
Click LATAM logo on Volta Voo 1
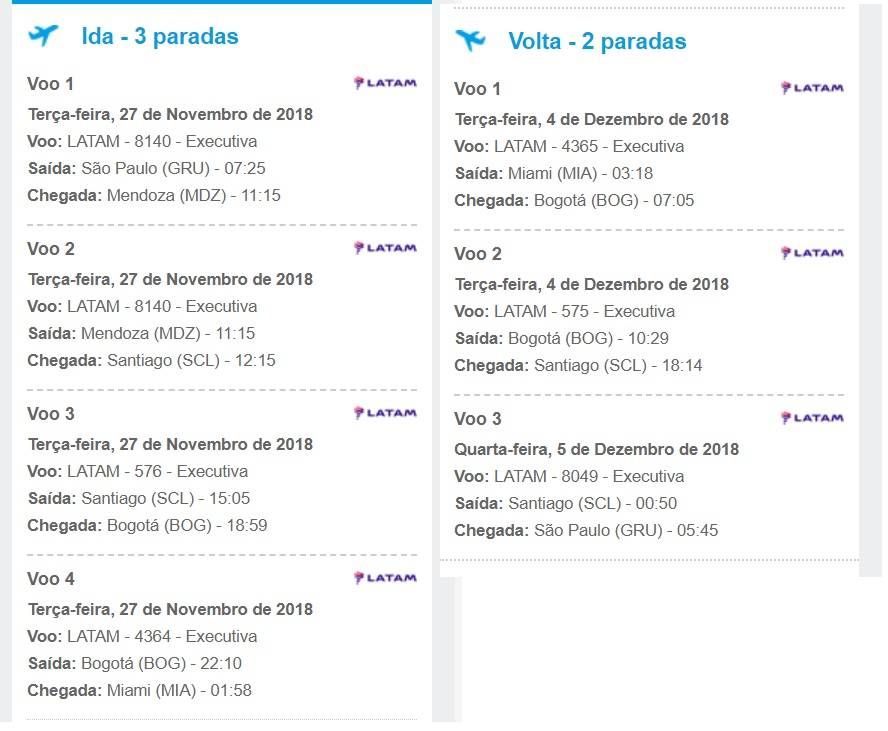click(812, 88)
